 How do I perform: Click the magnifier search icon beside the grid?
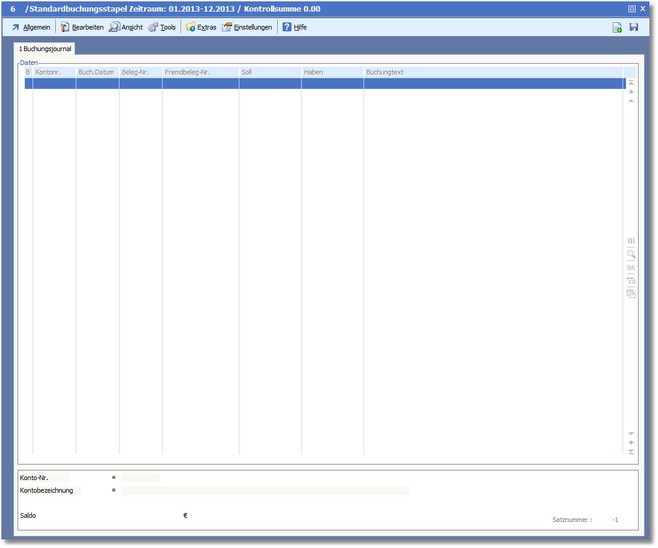(x=631, y=254)
